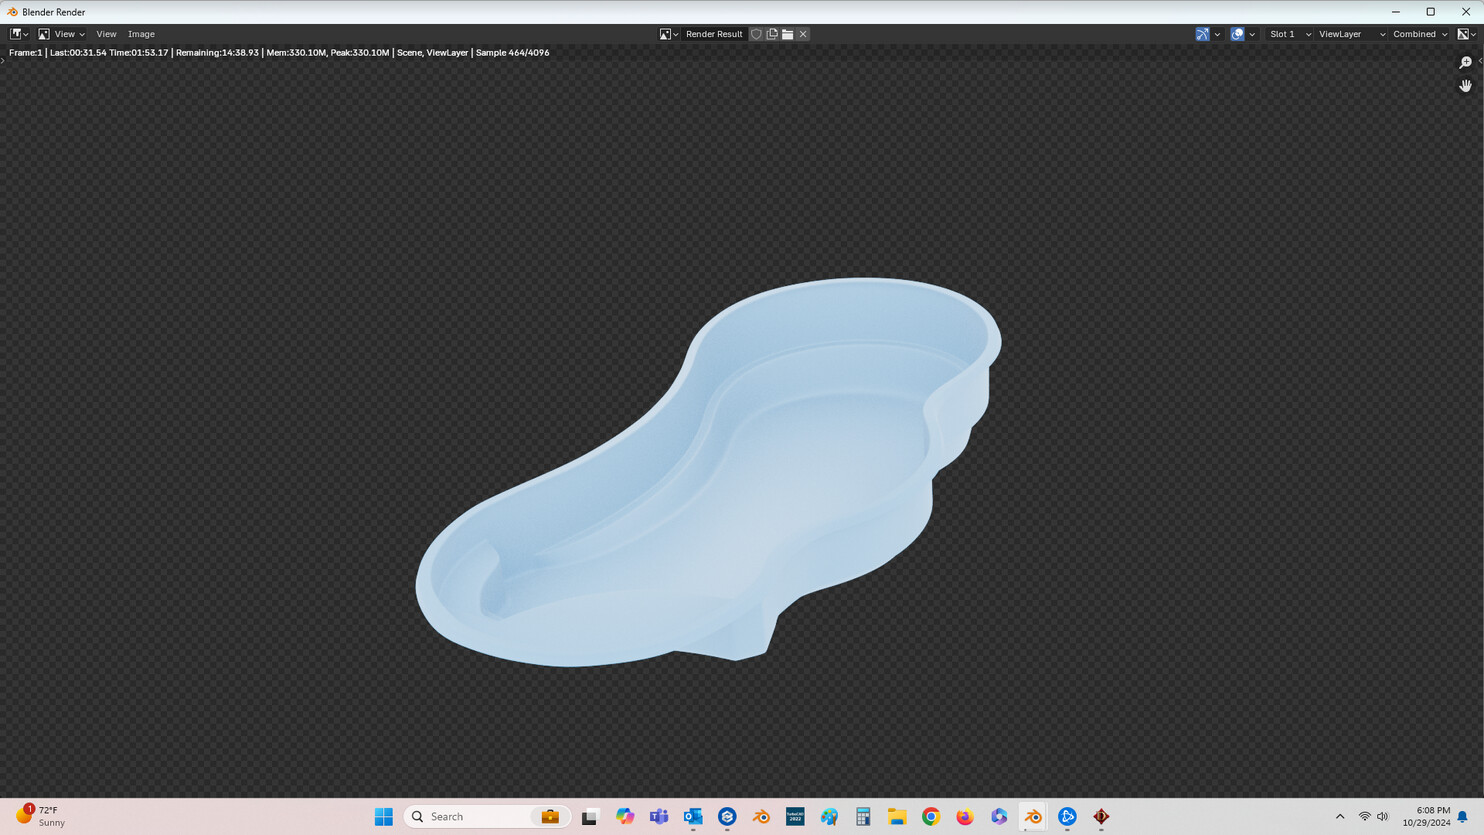Select the zoom magnifier icon on the right edge
The width and height of the screenshot is (1484, 835).
click(x=1465, y=61)
